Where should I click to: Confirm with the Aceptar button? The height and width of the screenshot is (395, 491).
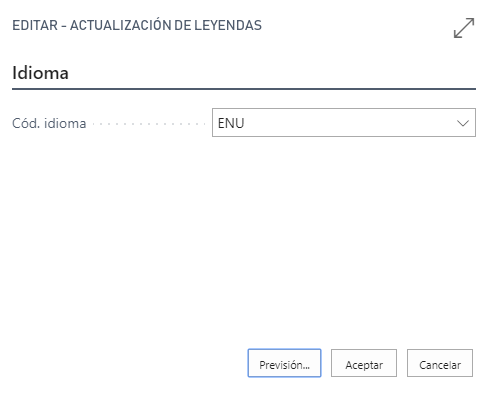364,363
